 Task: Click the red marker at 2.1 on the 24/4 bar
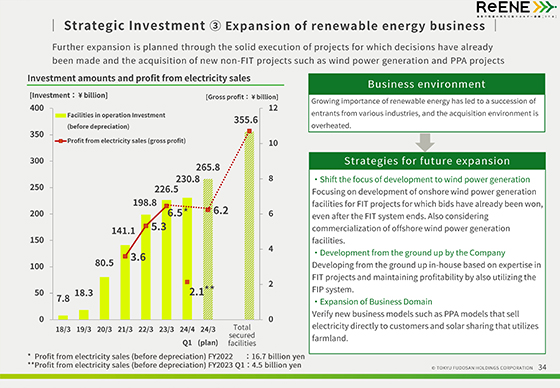pos(187,282)
